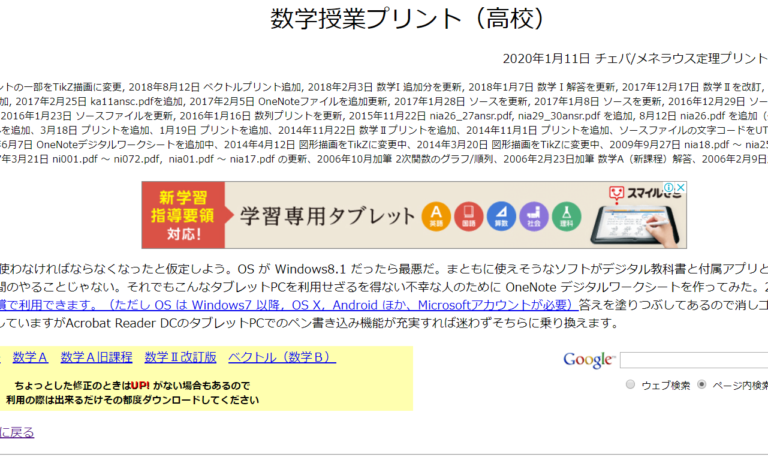Screen dimensions: 768x457
Task: Click the history entry 2017年2月5日 OneNoteファイルを追加更新
Action: [289, 102]
